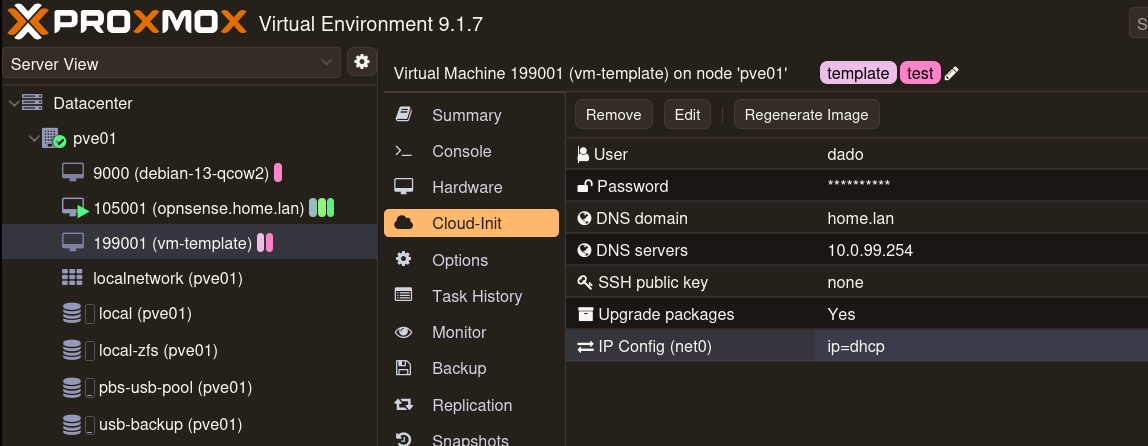1148x446 pixels.
Task: Select the User row
Action: [857, 155]
